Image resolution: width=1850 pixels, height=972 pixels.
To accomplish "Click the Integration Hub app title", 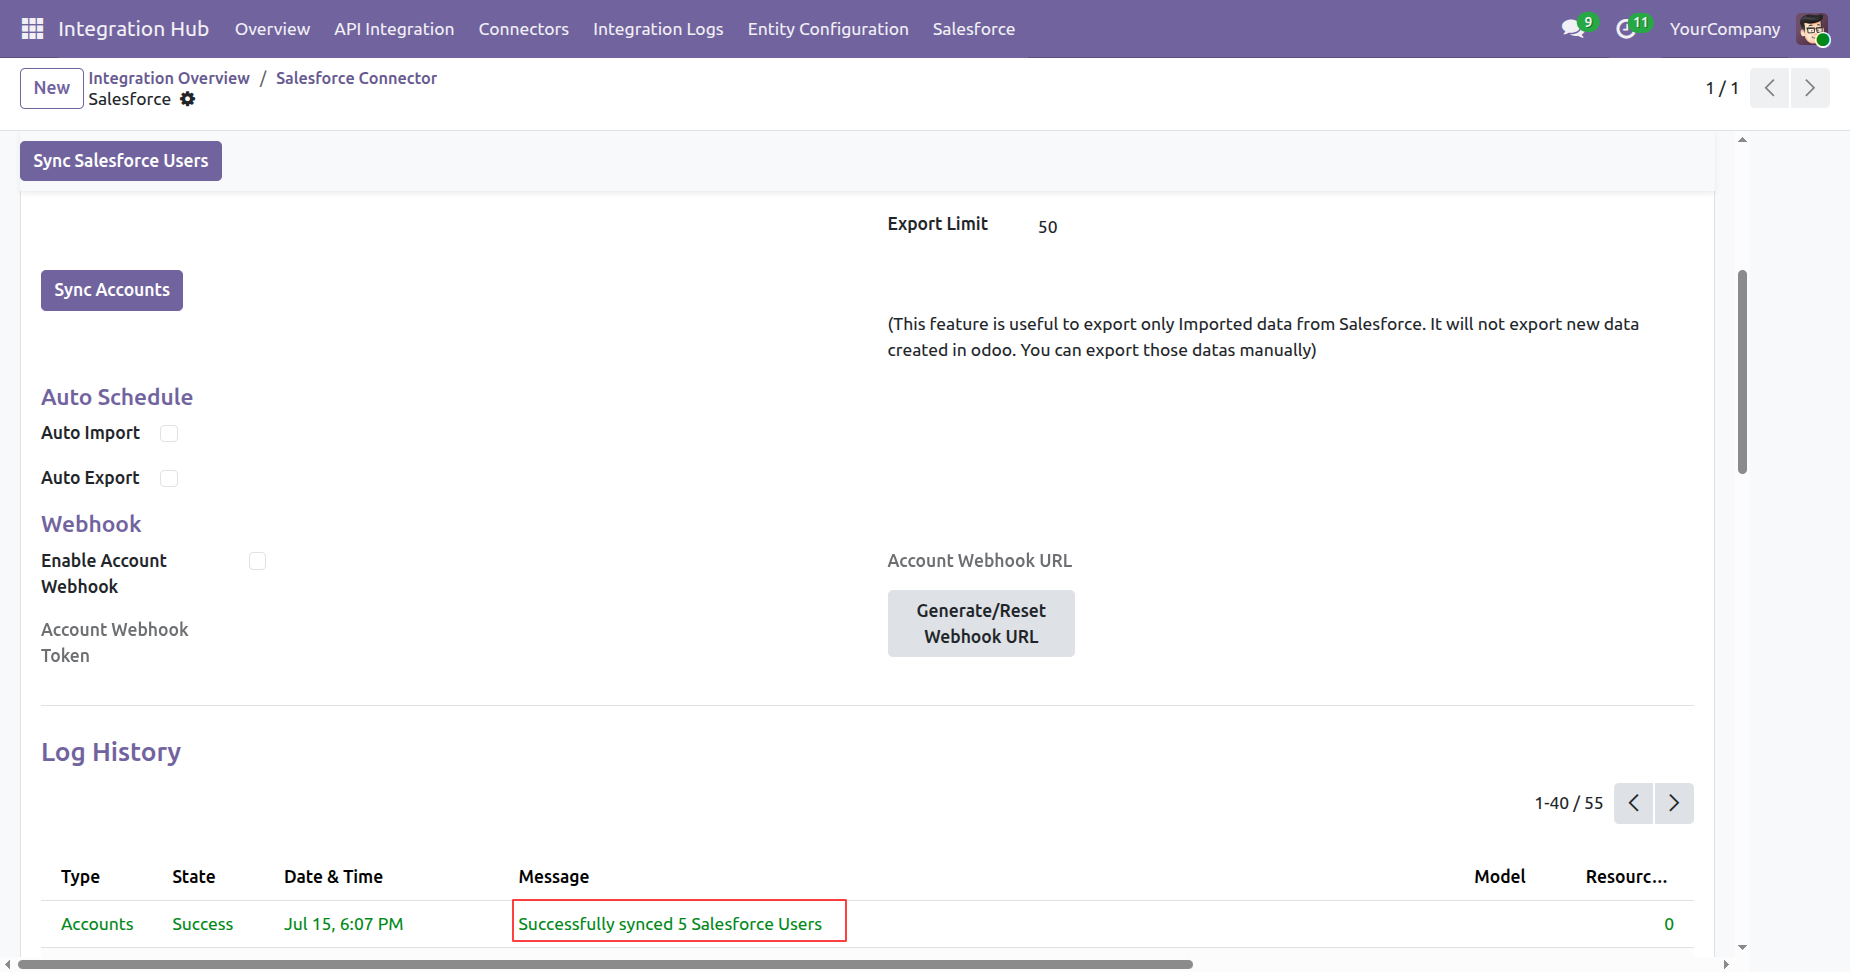I will (x=133, y=29).
